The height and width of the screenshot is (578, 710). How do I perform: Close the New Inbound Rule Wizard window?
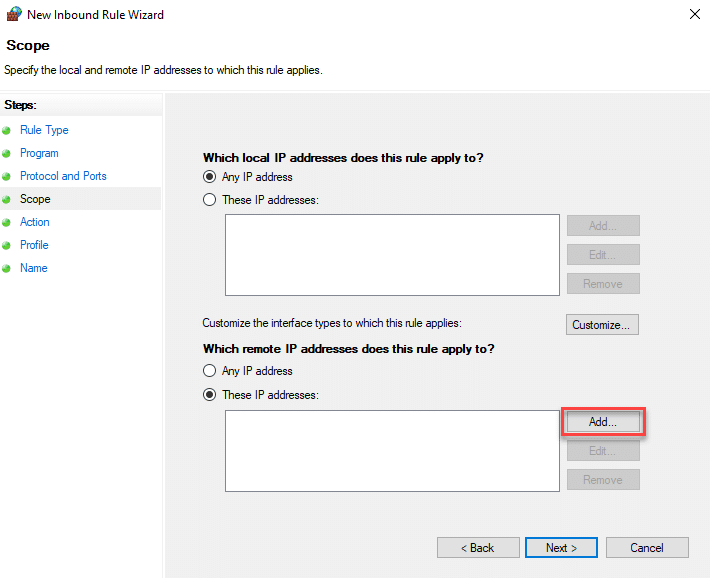click(694, 15)
